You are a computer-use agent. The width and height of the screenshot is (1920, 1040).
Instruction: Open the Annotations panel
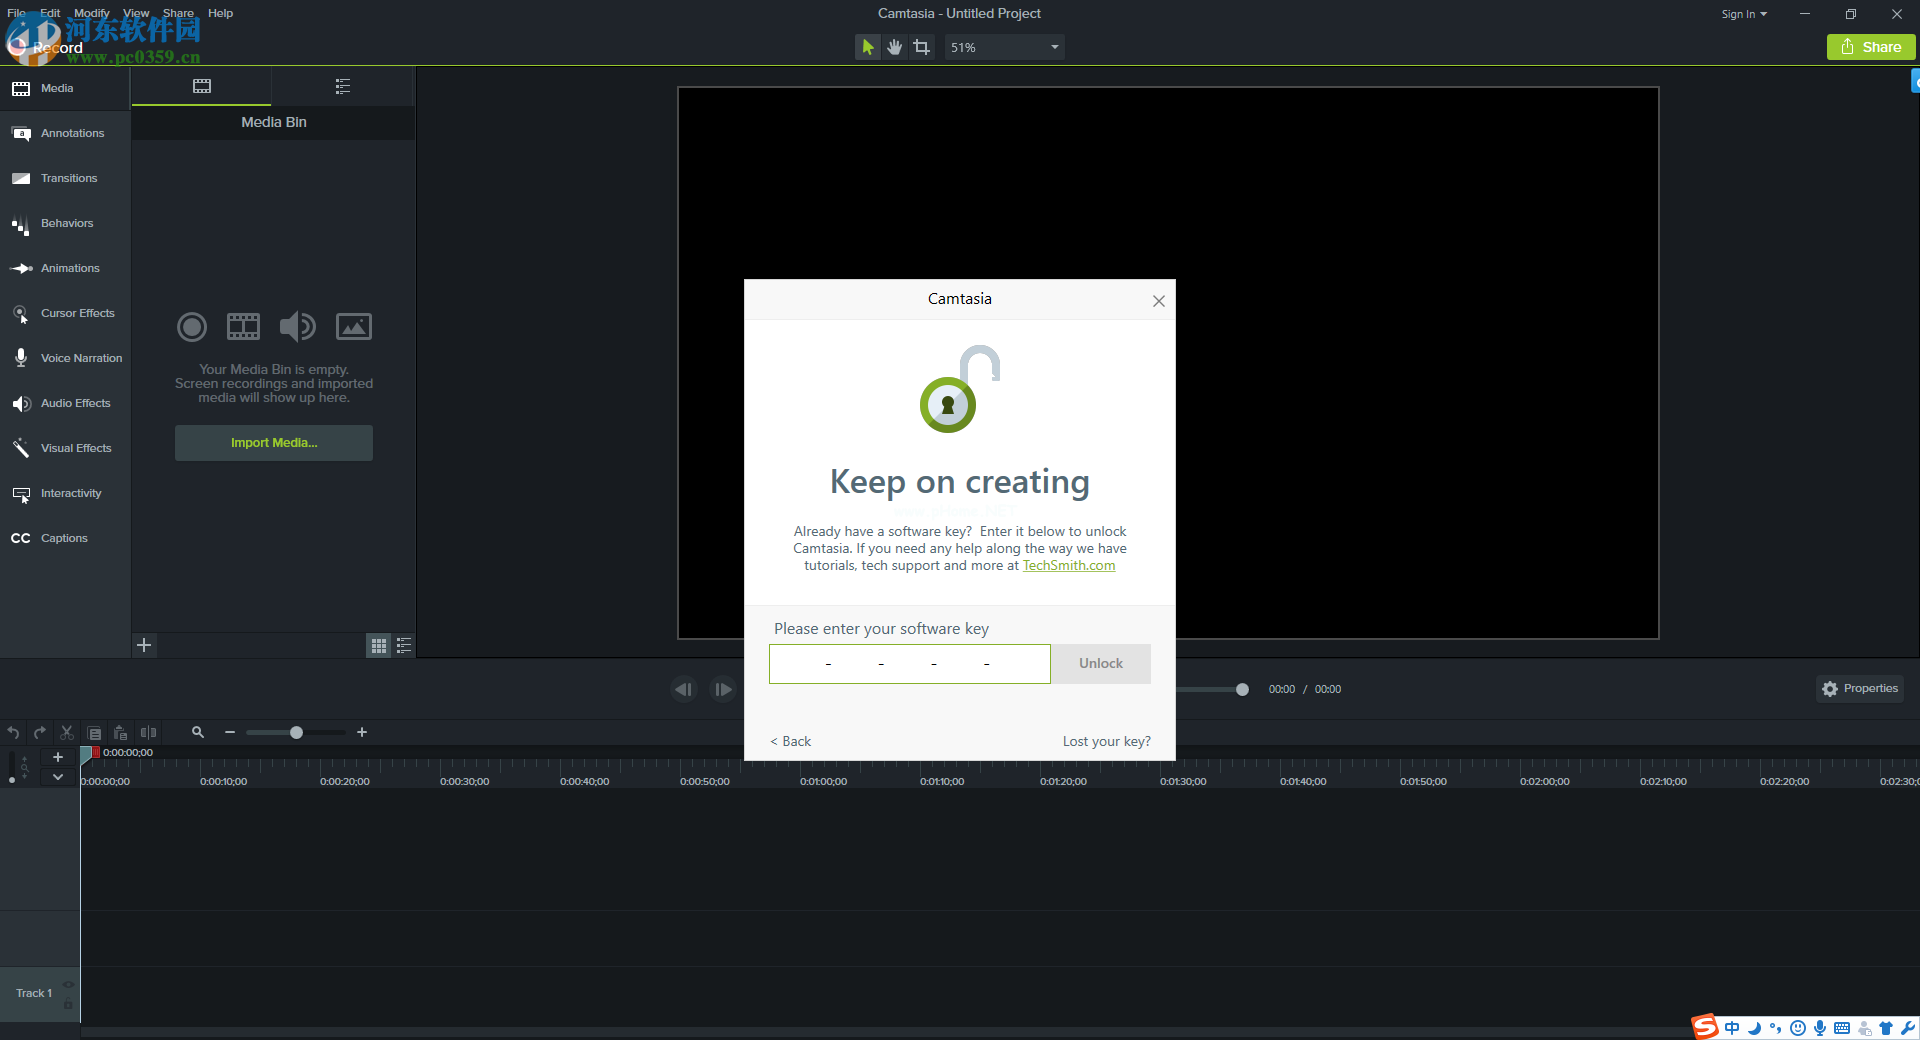(65, 133)
